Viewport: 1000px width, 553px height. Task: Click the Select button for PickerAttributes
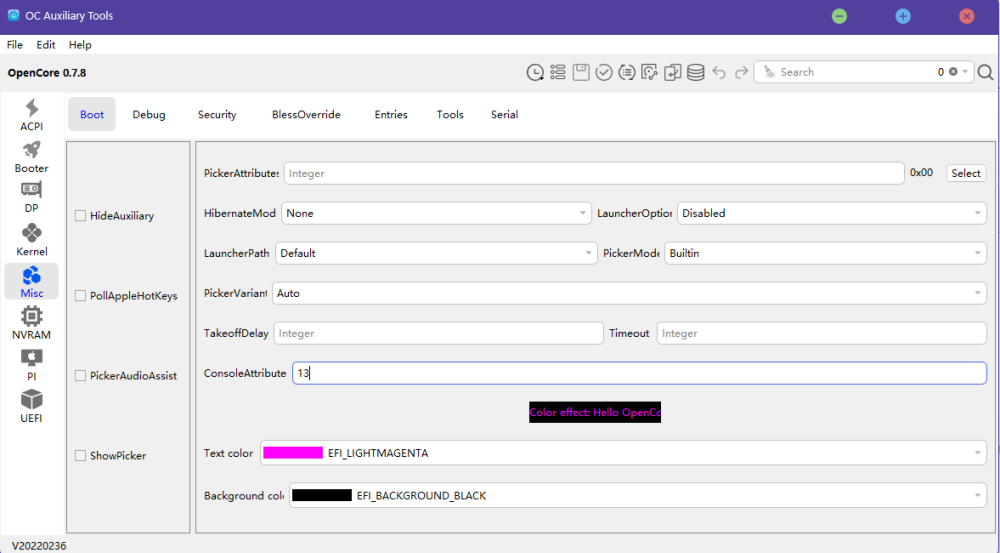point(966,173)
